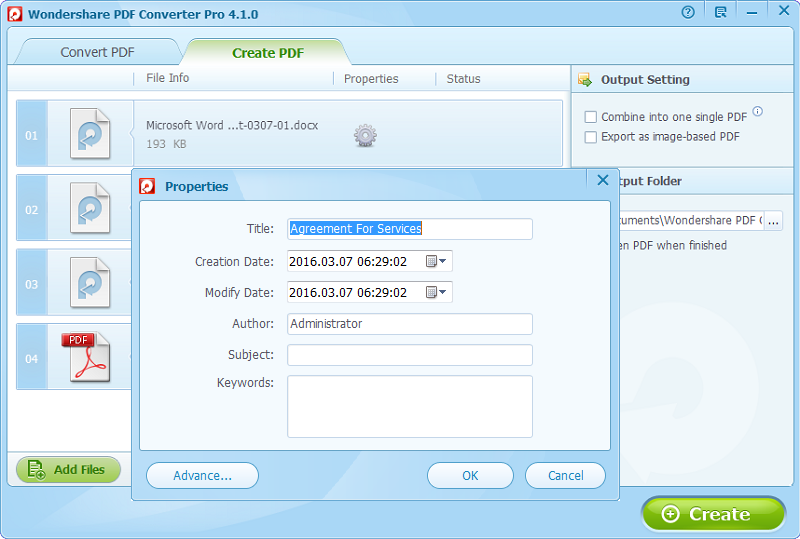Switch to Convert PDF tab

click(x=97, y=52)
